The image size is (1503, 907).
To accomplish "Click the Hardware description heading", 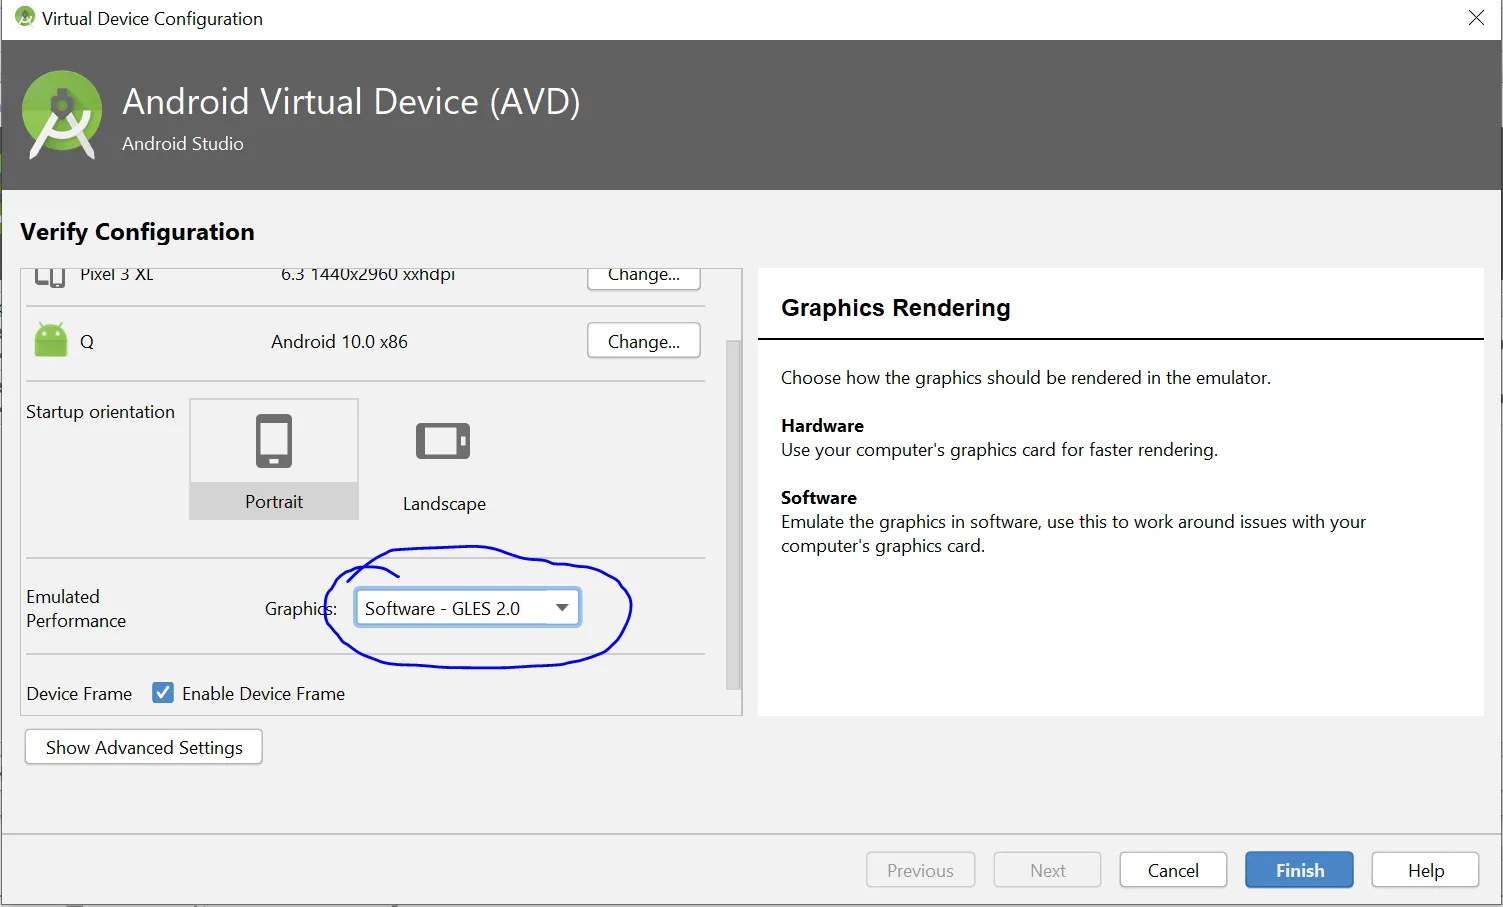I will (x=822, y=425).
